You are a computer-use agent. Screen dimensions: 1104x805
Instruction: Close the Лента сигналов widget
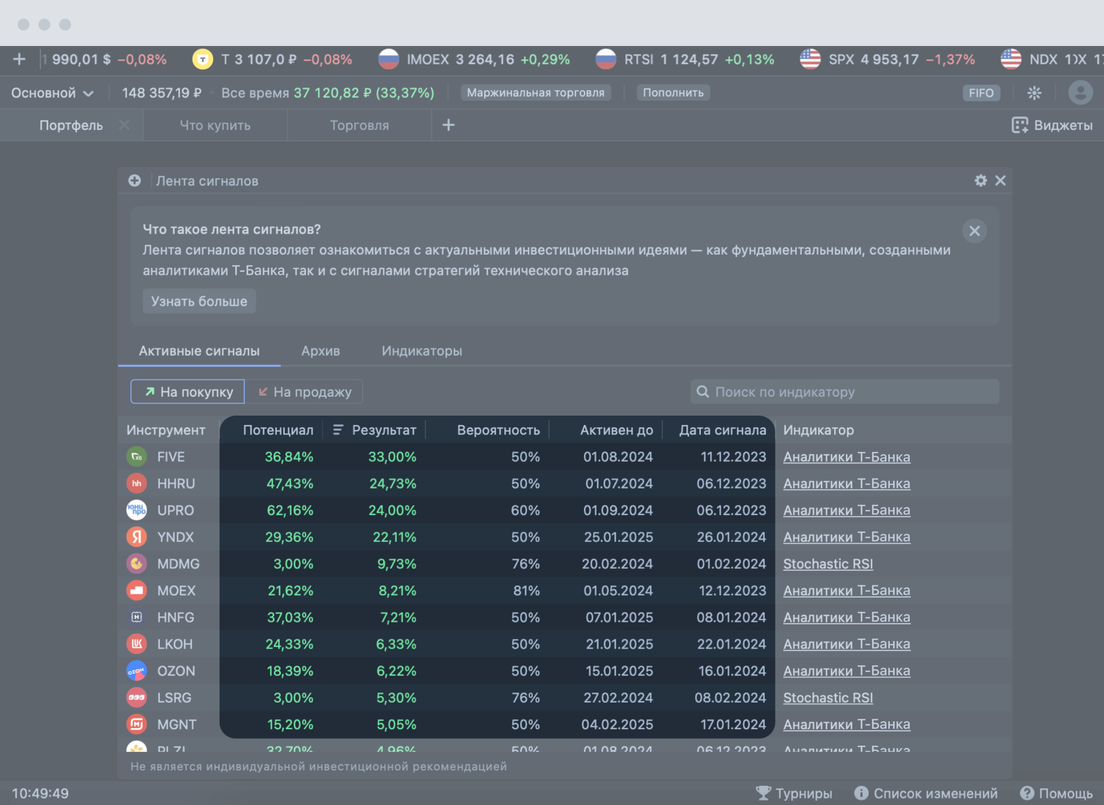tap(1000, 180)
